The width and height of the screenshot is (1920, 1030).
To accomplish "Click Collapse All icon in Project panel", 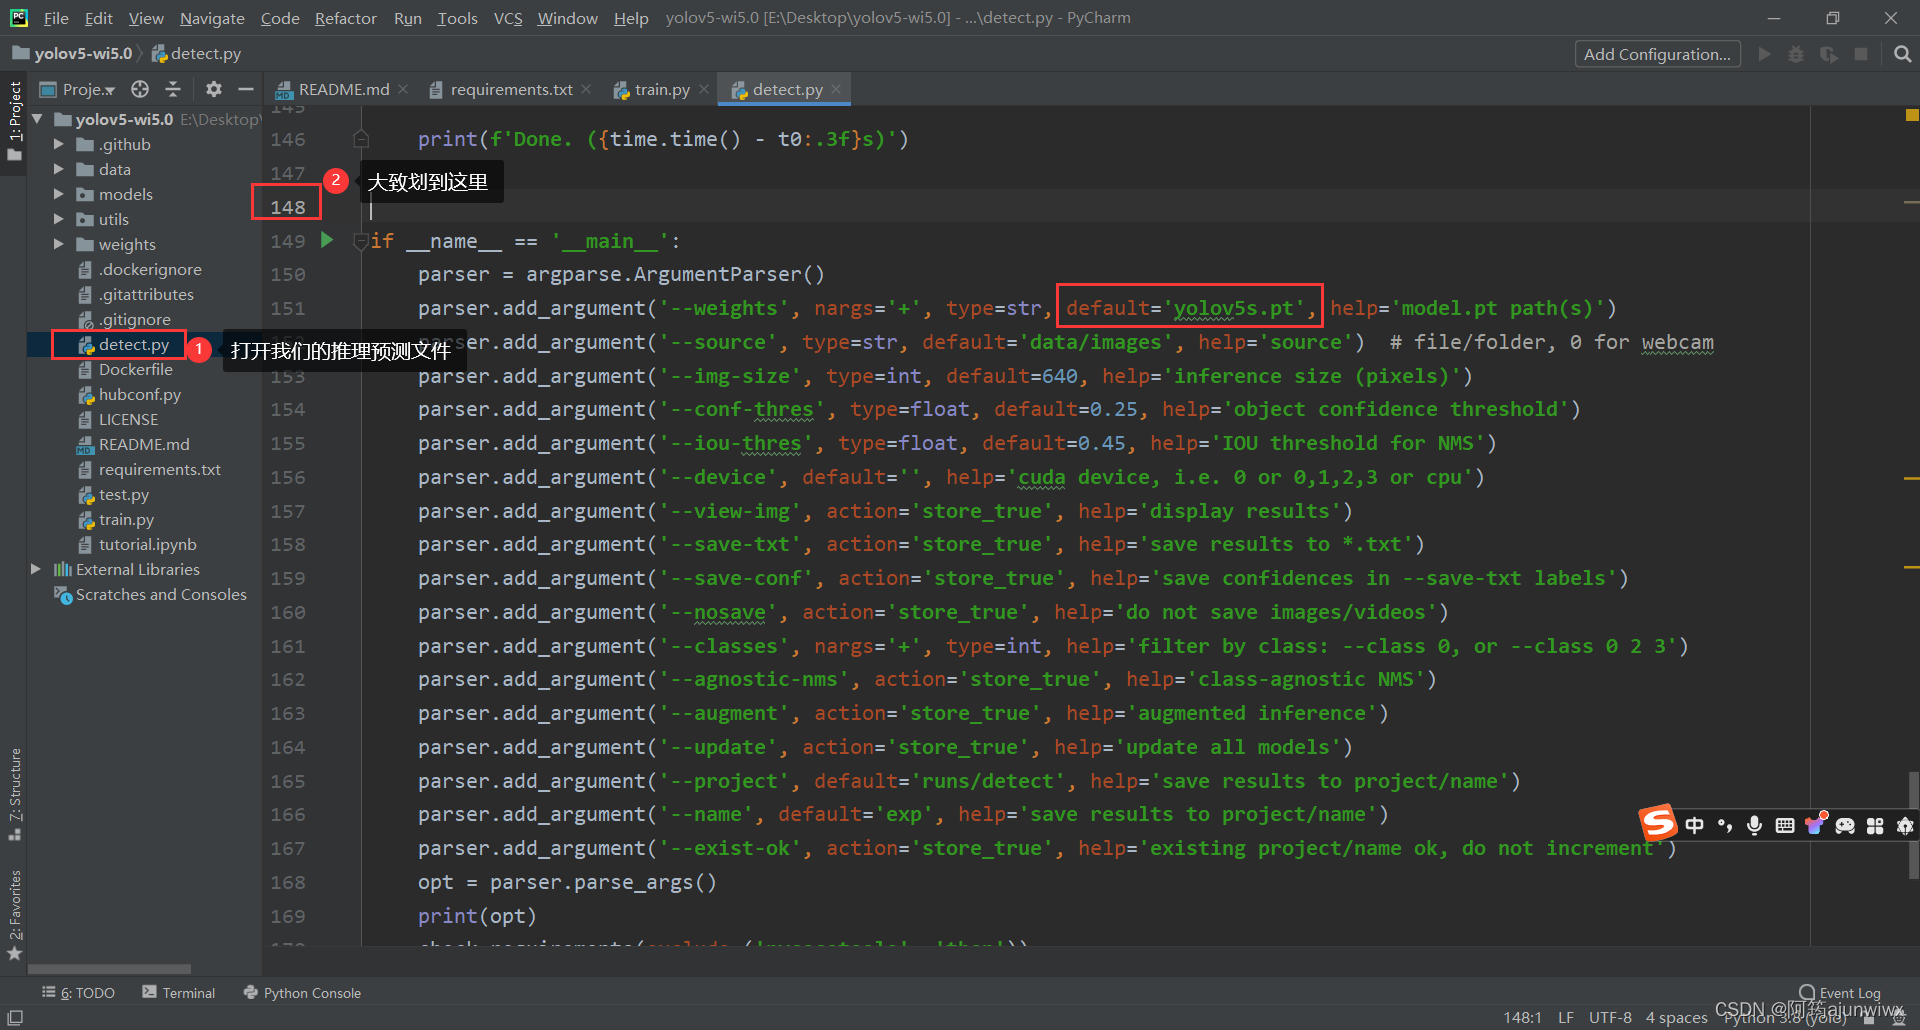I will pyautogui.click(x=173, y=89).
